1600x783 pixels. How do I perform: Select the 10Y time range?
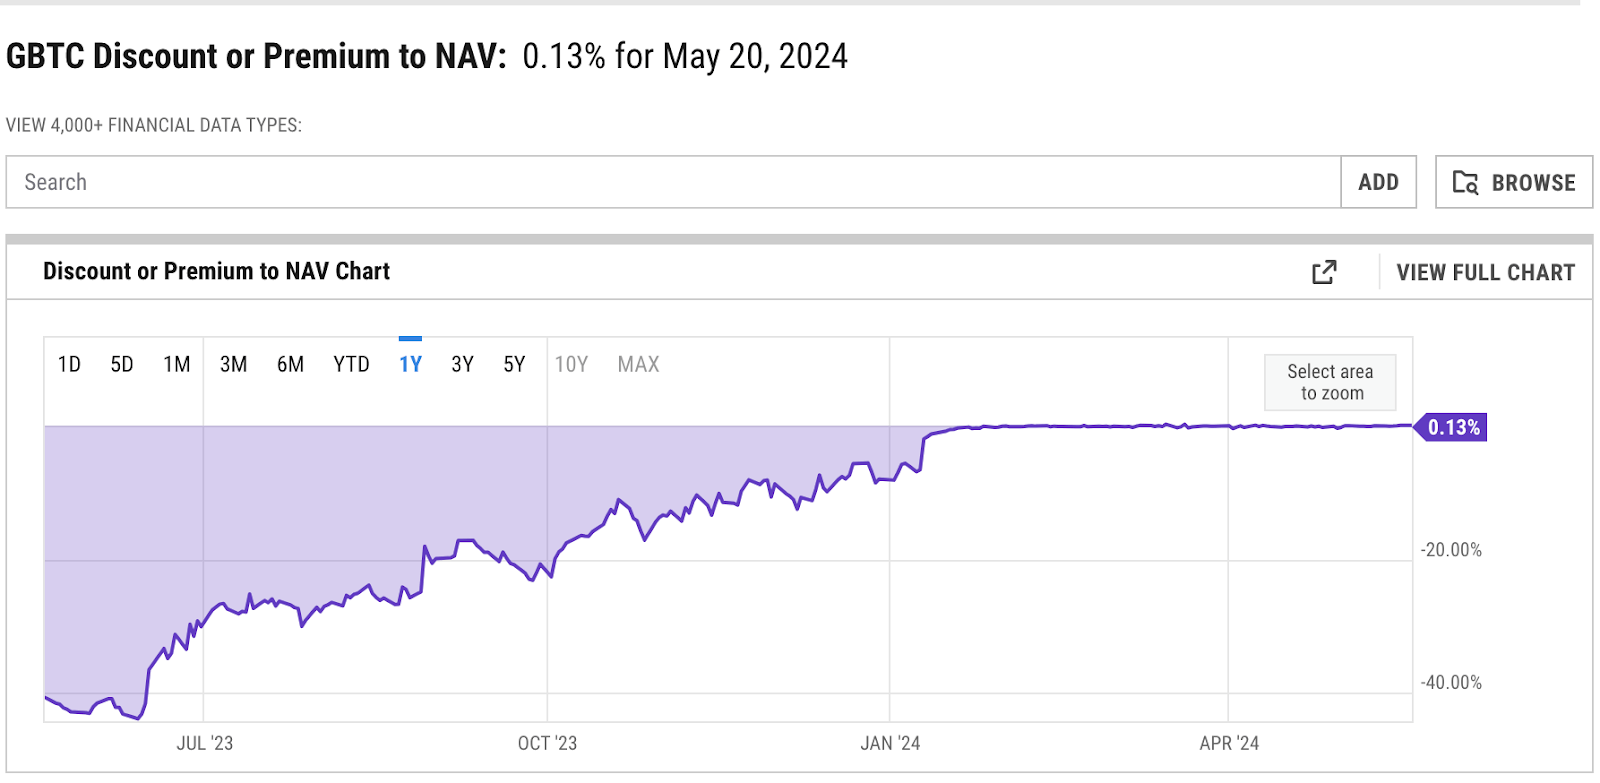click(571, 364)
